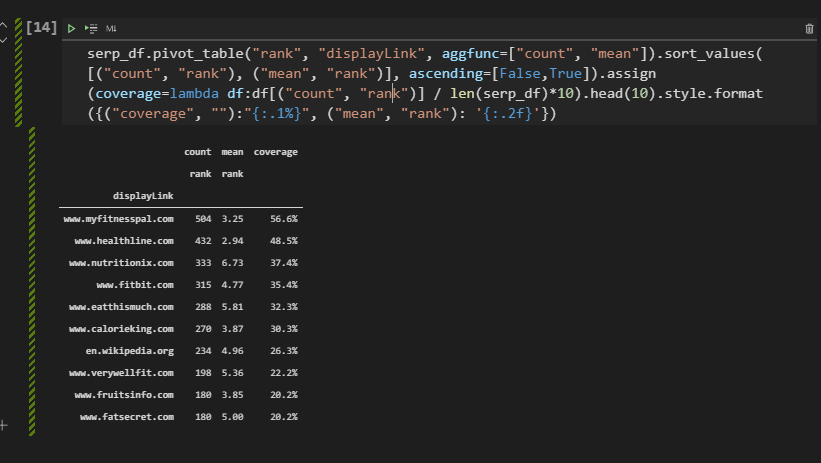
Task: Click the count value 270
Action: [203, 329]
